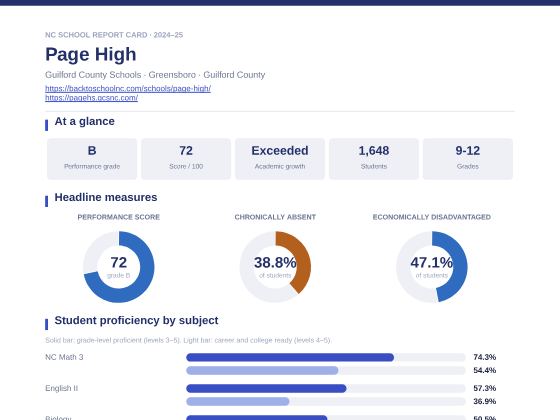This screenshot has height=420, width=560.
Task: Open the pagehs.gcsnc.com website link
Action: point(91,98)
